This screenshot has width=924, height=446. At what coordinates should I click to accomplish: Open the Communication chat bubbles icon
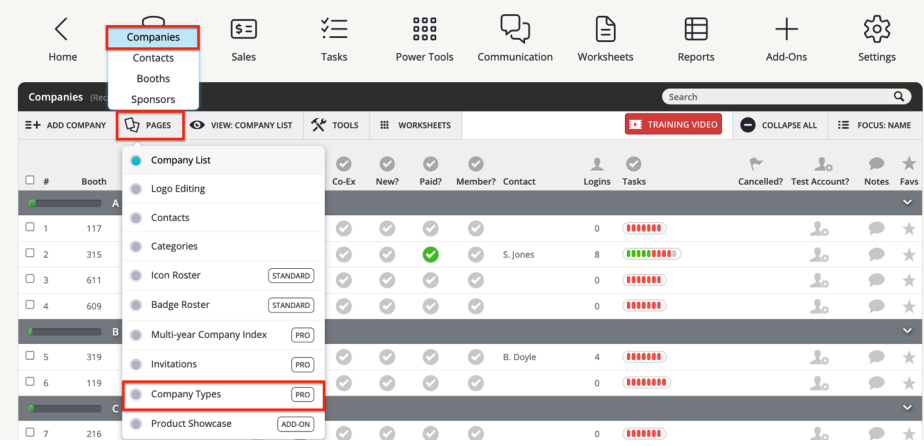pos(515,28)
